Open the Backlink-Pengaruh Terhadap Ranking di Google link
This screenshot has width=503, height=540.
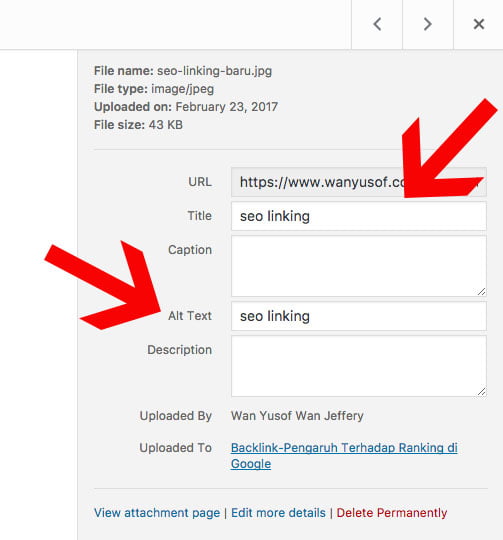(344, 456)
